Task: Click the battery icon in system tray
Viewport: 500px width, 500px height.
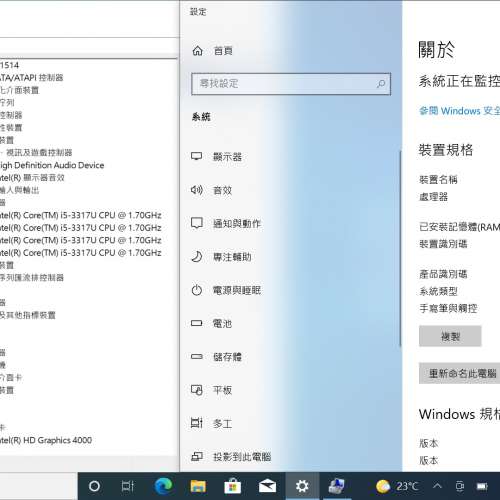Action: [482, 486]
